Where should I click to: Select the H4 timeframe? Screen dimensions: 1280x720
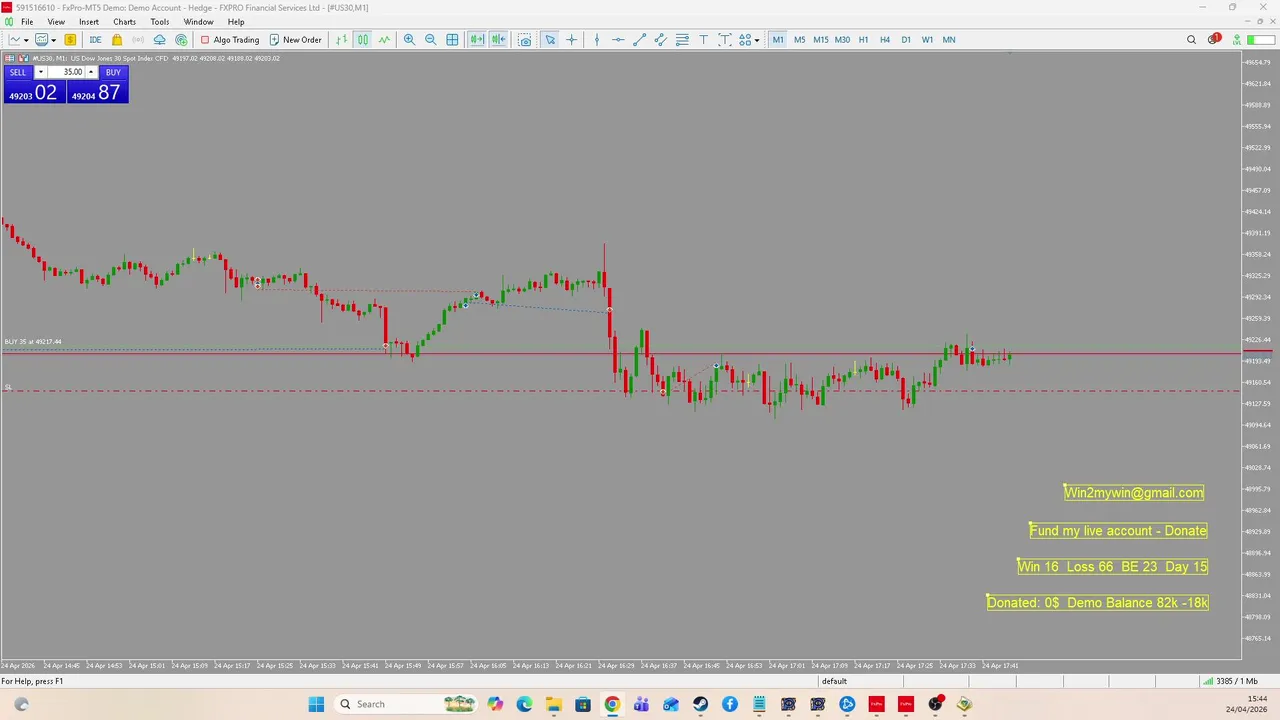pos(885,40)
